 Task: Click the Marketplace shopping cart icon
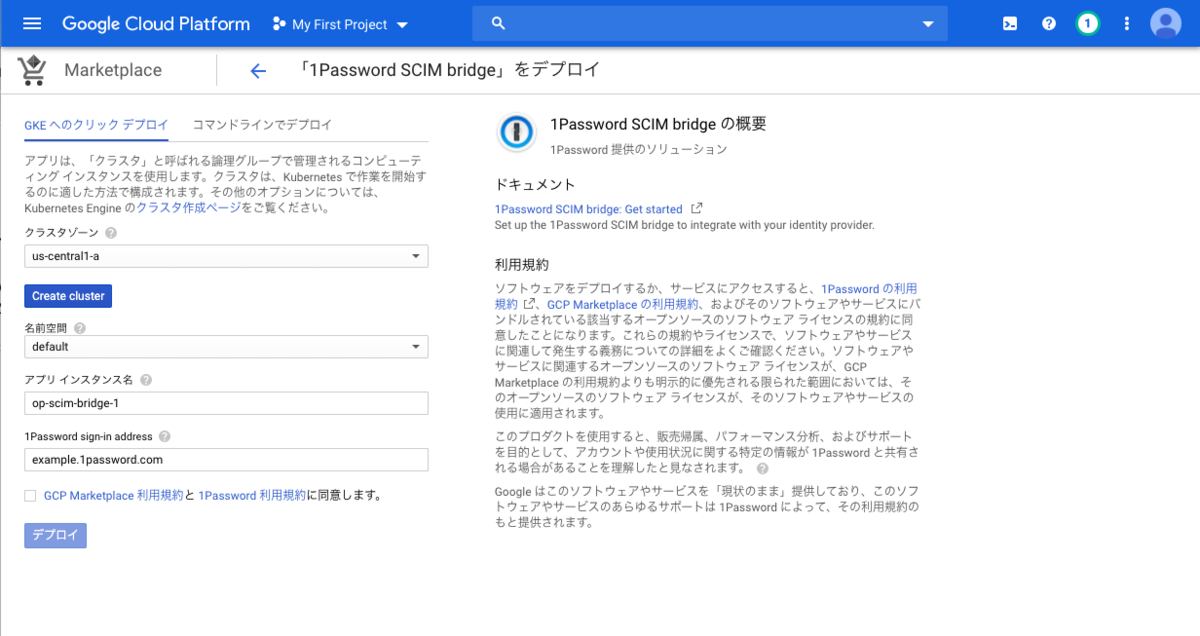(31, 70)
